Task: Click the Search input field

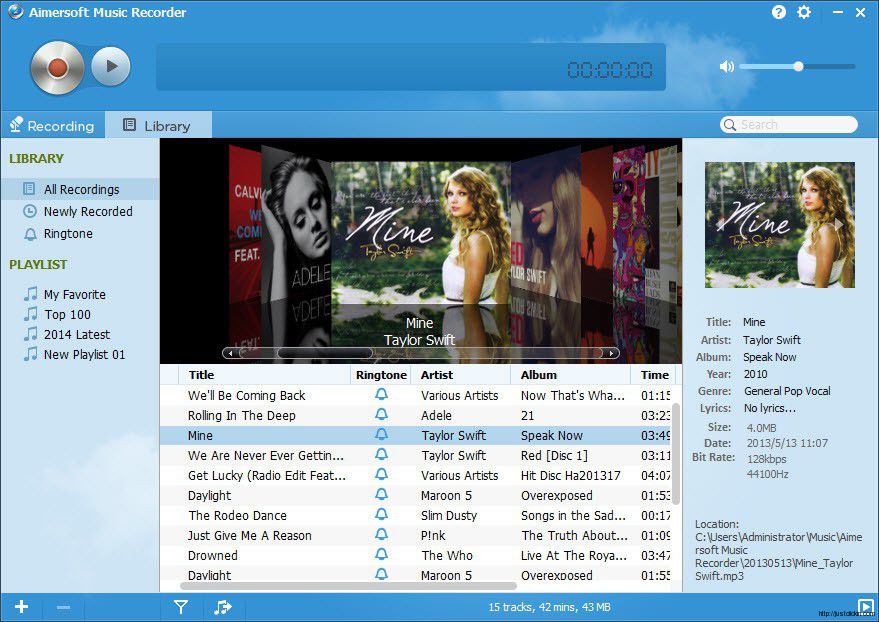Action: 789,124
